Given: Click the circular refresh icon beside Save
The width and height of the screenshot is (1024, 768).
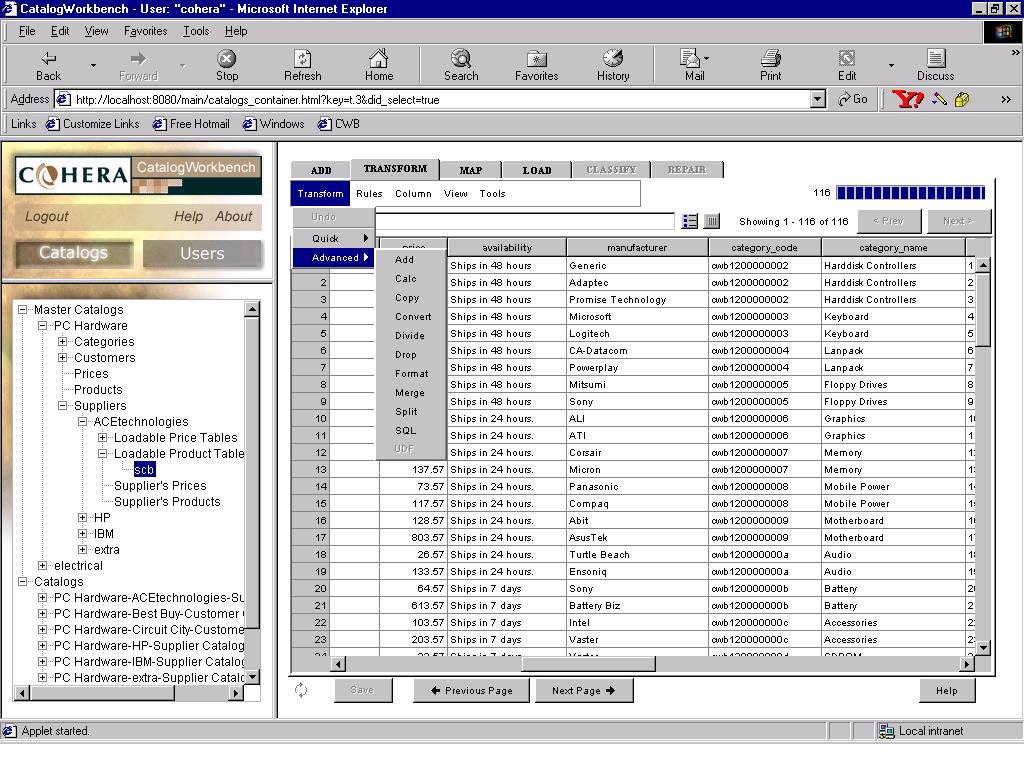Looking at the screenshot, I should tap(301, 690).
